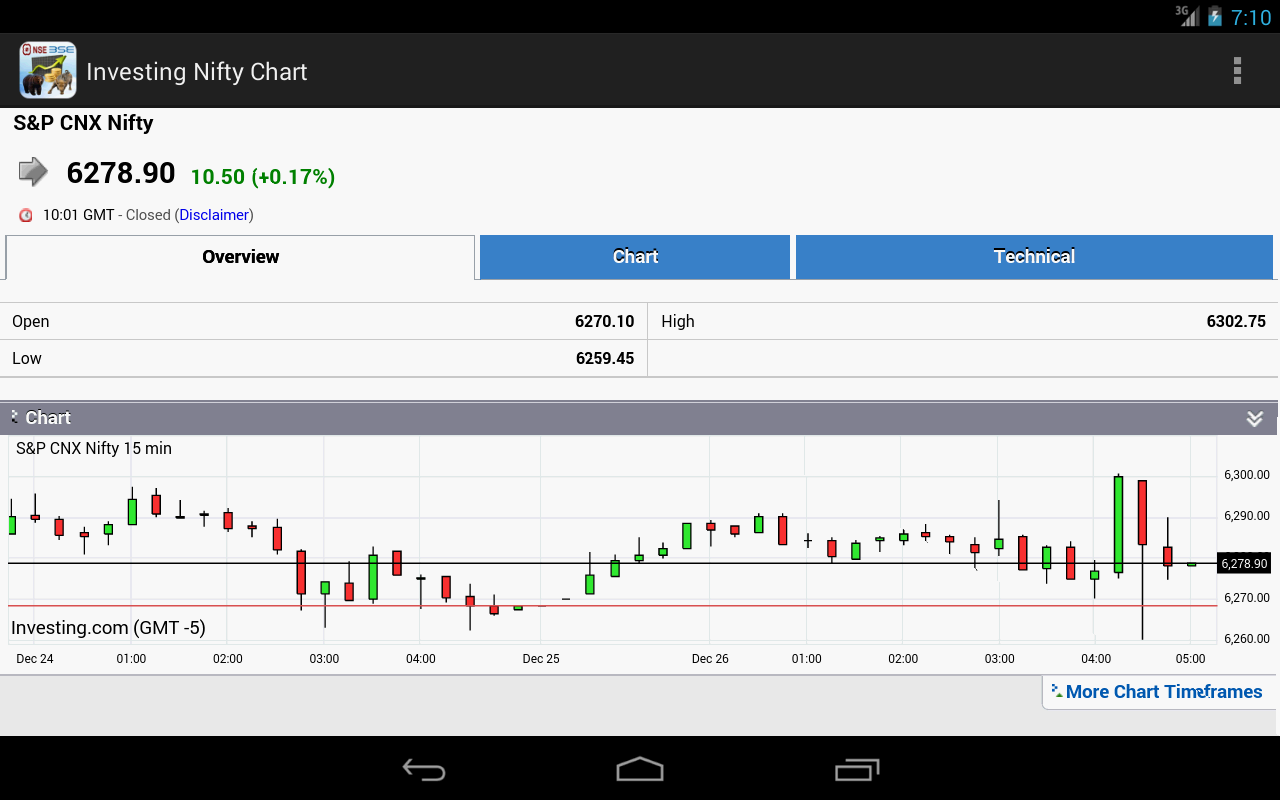Switch to the Technical tab
Viewport: 1280px width, 800px height.
pyautogui.click(x=1034, y=257)
